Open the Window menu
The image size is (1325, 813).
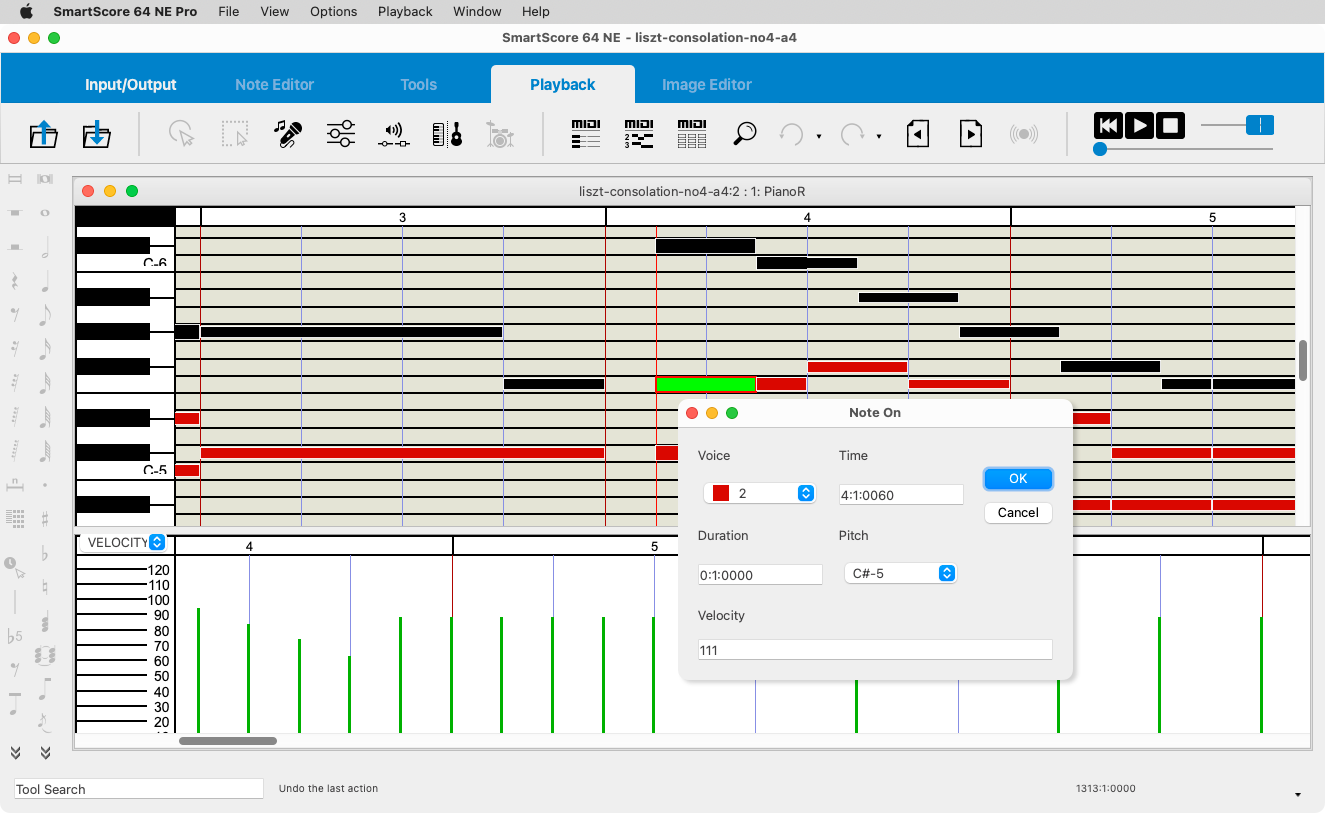point(477,11)
